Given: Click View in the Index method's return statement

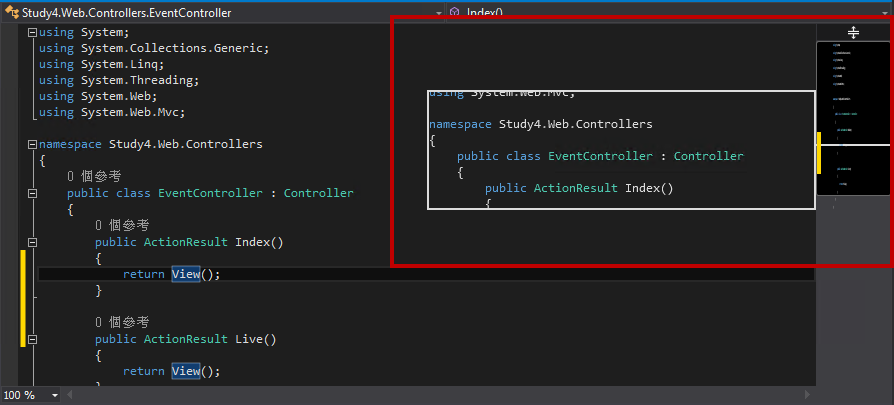Looking at the screenshot, I should pyautogui.click(x=186, y=274).
